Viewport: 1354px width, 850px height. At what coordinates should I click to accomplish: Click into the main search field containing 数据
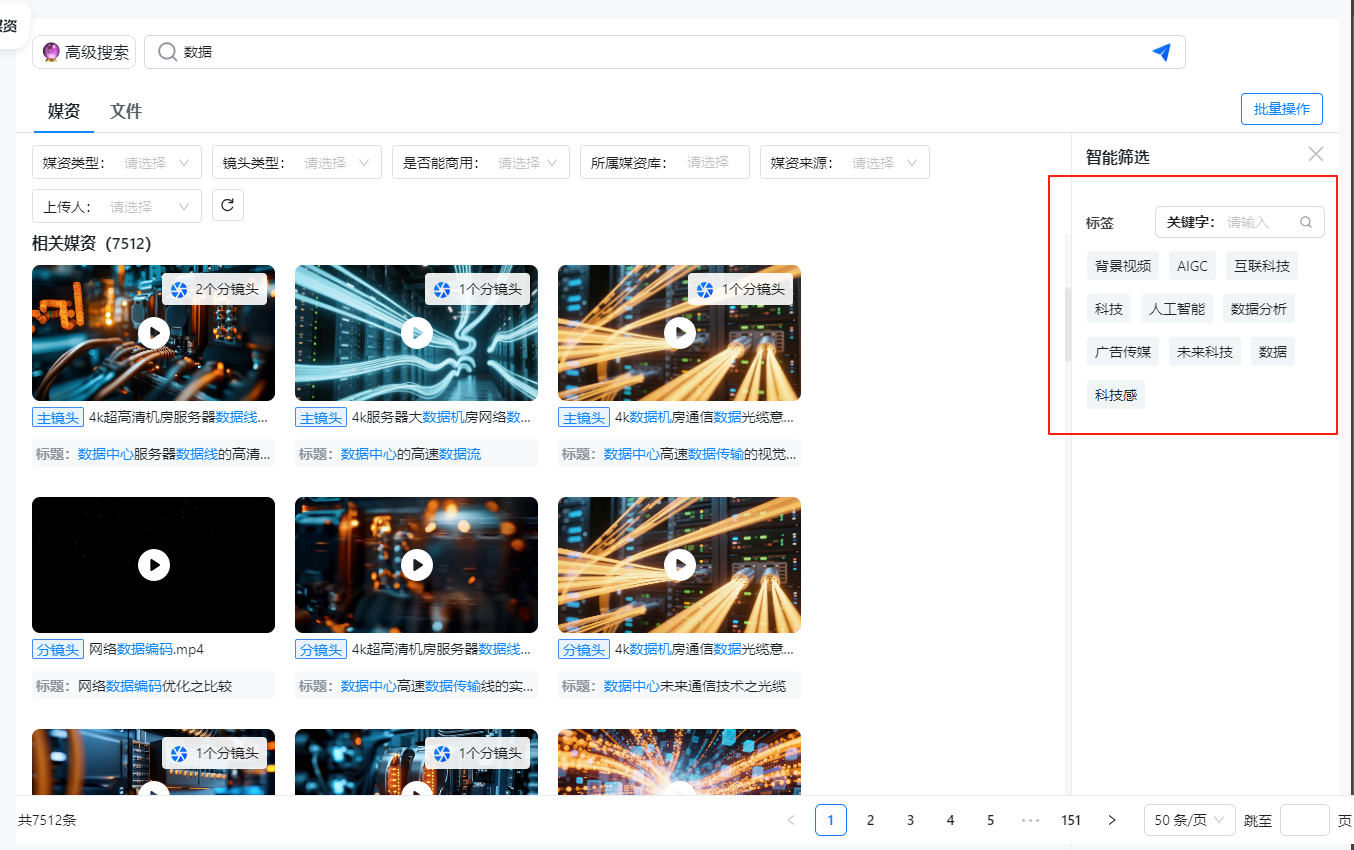pos(665,52)
